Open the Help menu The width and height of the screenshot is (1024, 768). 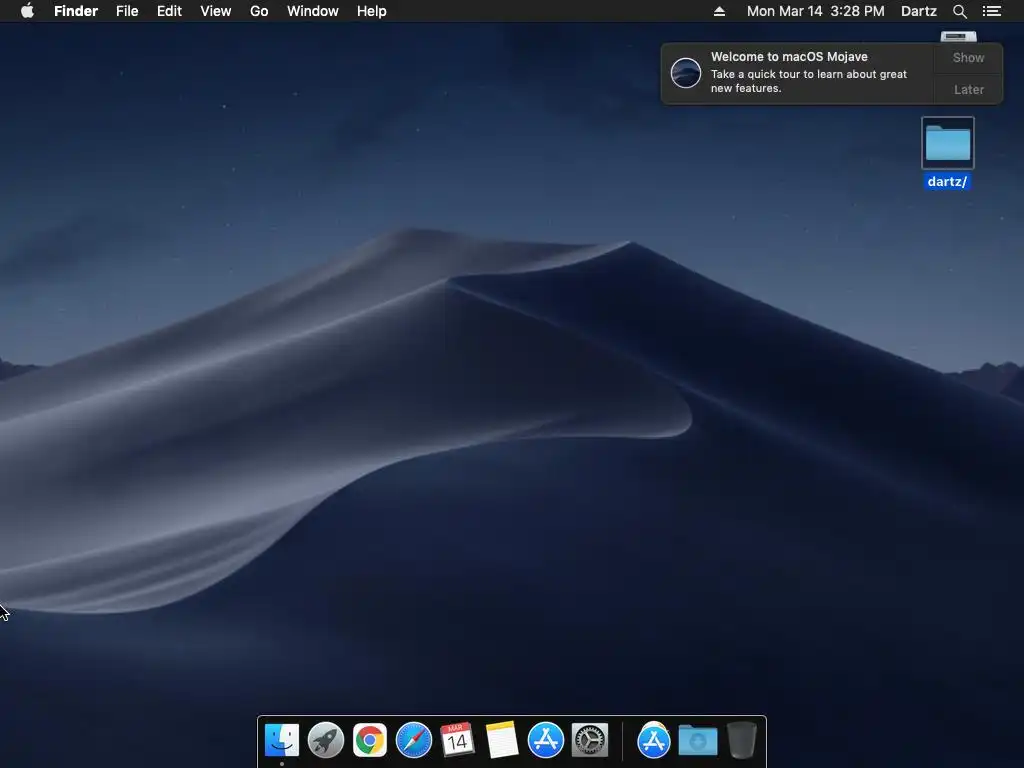(x=372, y=11)
